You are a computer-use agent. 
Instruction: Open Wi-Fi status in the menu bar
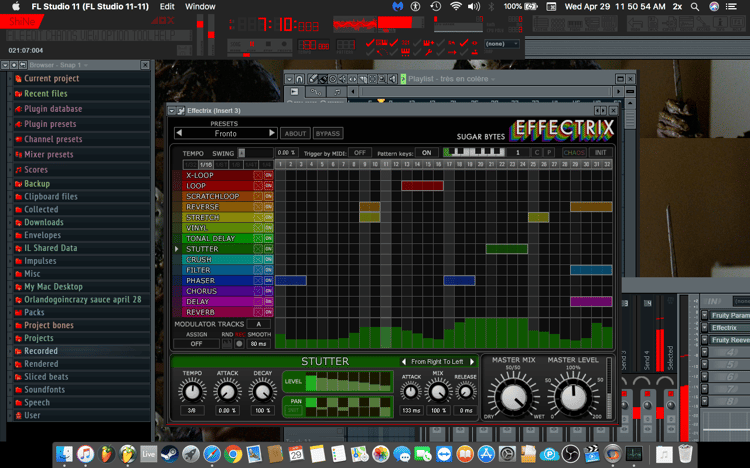point(455,7)
